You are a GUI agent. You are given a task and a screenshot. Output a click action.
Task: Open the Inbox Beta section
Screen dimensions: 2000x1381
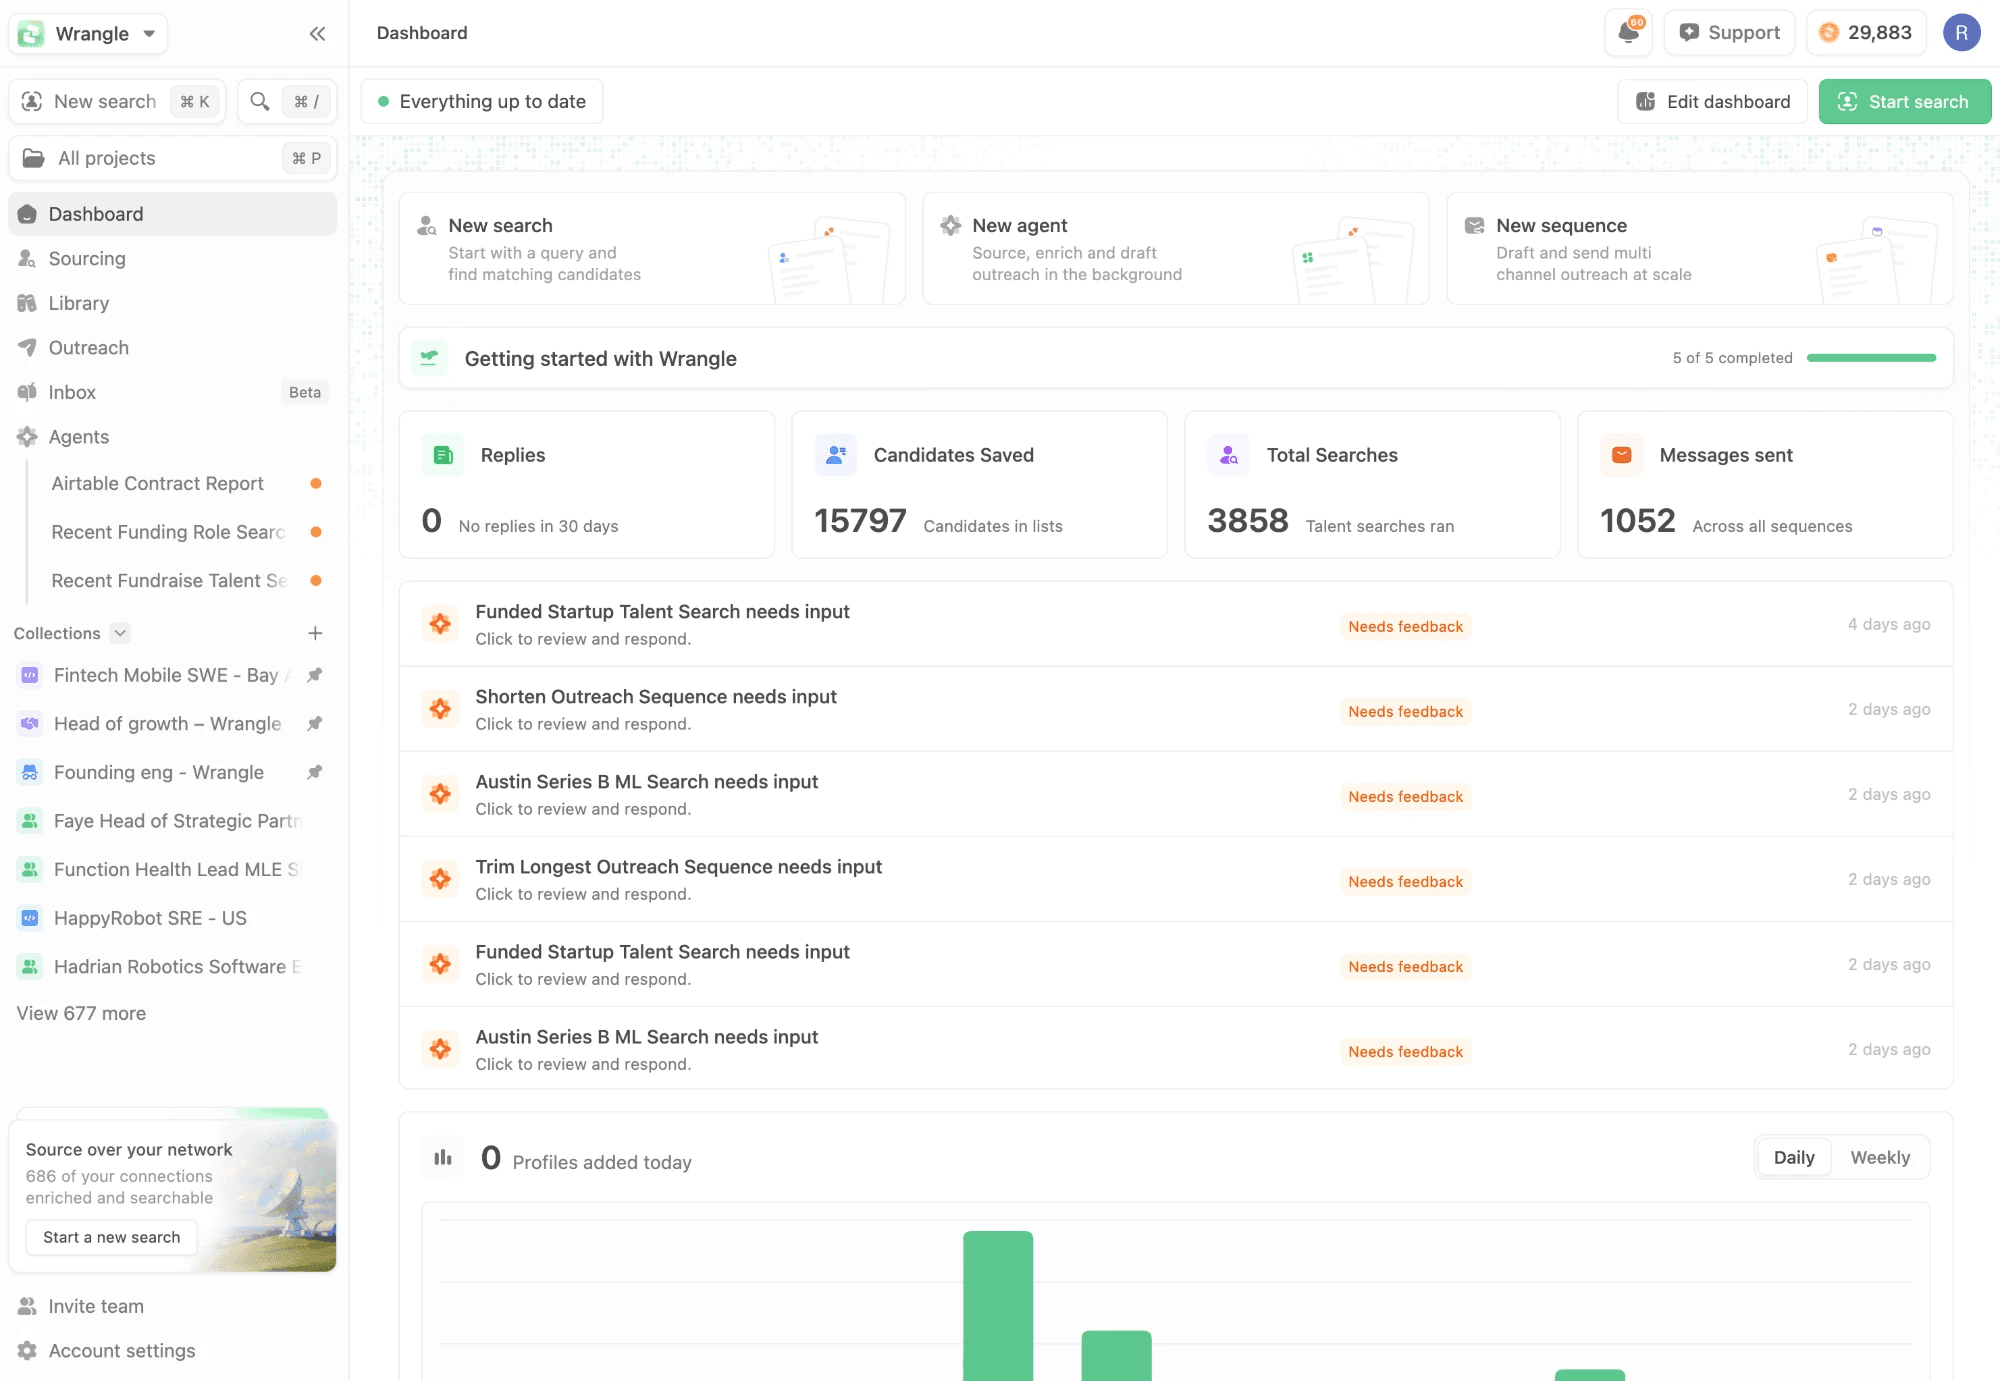(172, 392)
